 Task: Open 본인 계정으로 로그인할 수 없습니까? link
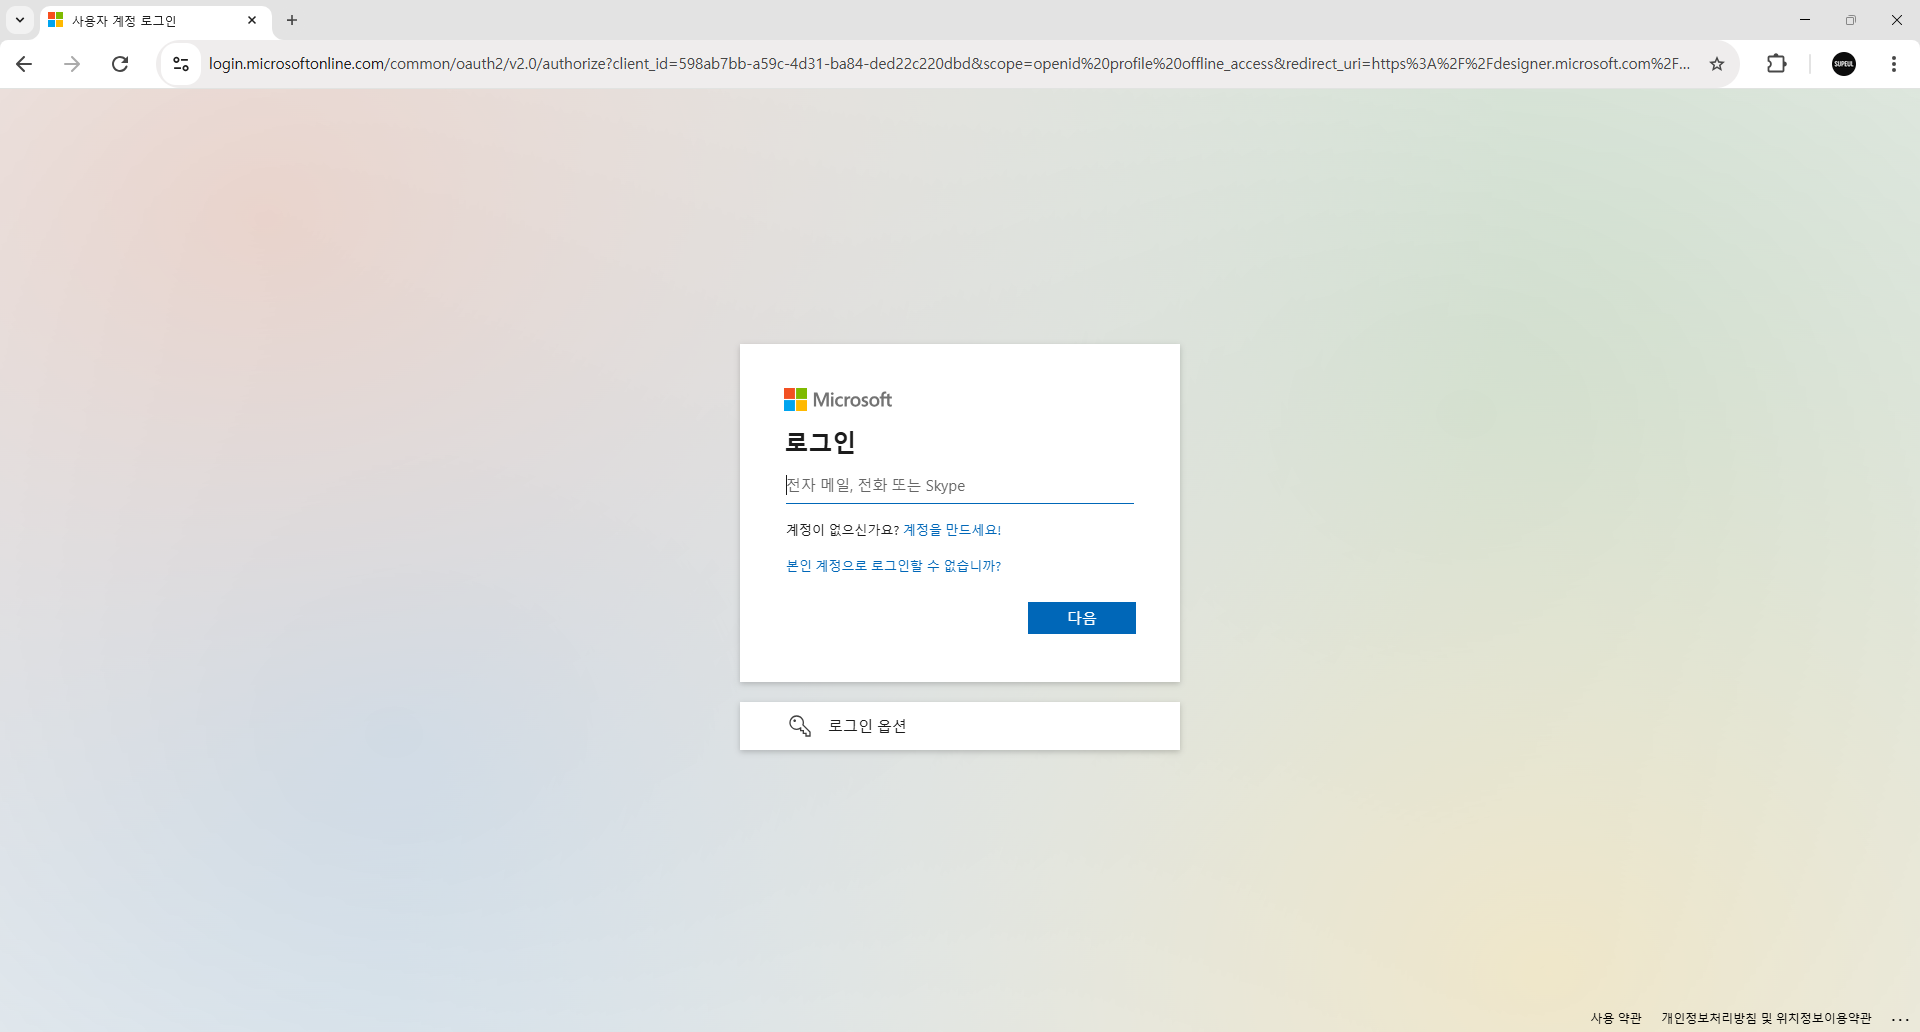coord(893,566)
